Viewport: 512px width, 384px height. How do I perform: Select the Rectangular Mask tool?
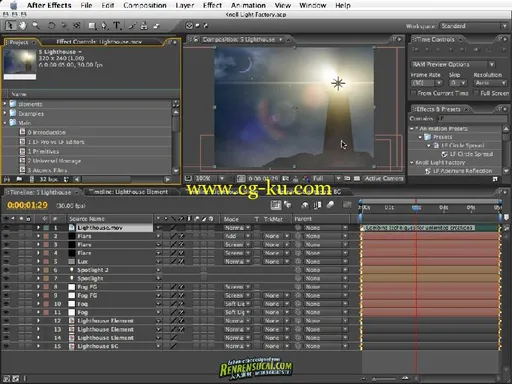(92, 26)
